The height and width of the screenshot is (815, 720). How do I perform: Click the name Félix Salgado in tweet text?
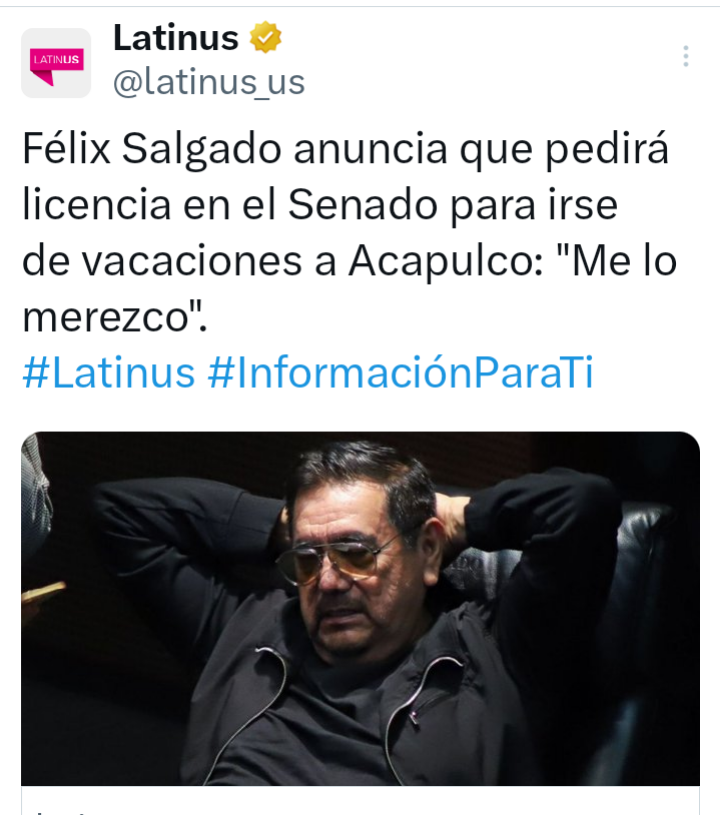point(152,149)
